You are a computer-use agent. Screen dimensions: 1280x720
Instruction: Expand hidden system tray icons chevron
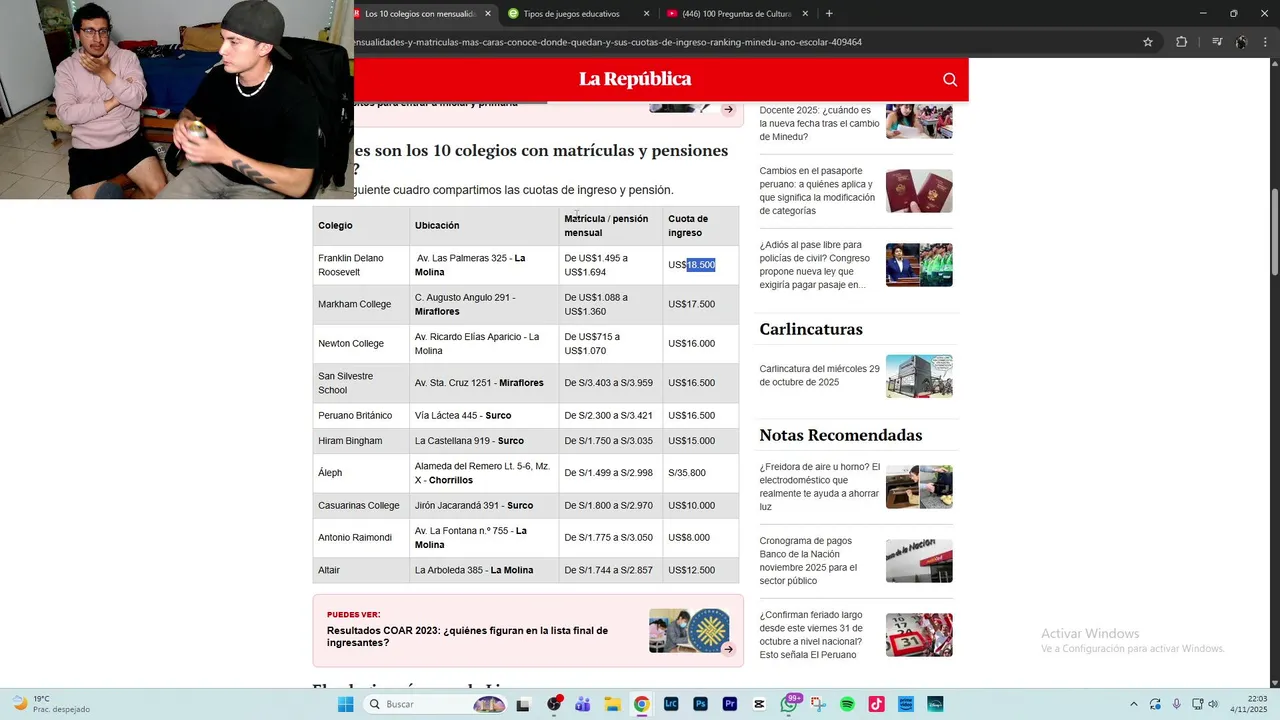tap(1133, 704)
